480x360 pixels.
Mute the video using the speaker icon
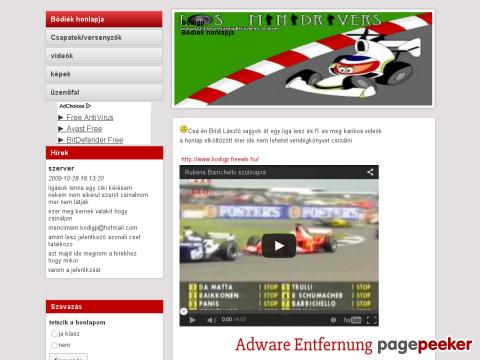pos(211,320)
